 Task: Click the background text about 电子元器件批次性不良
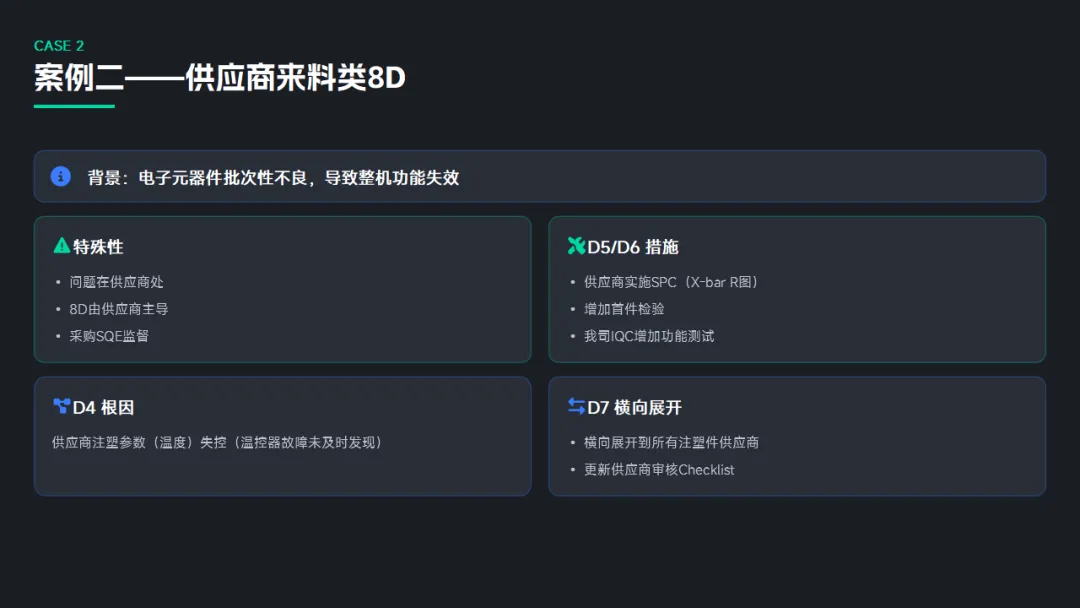pyautogui.click(x=273, y=178)
